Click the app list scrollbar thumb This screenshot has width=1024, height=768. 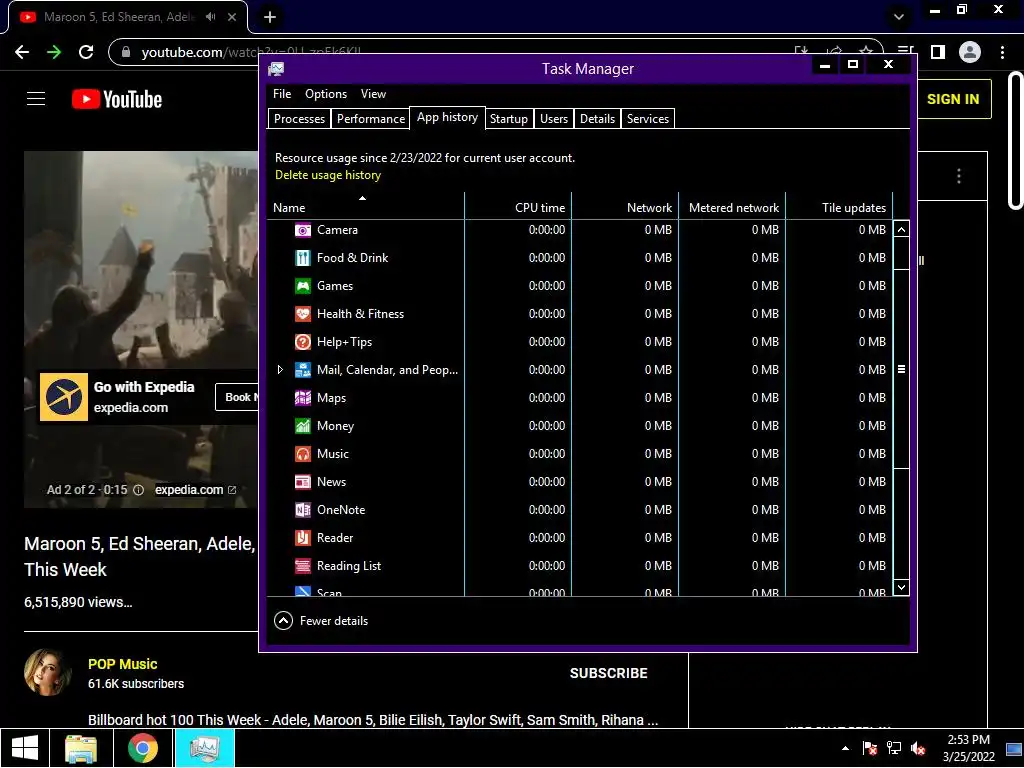click(901, 369)
